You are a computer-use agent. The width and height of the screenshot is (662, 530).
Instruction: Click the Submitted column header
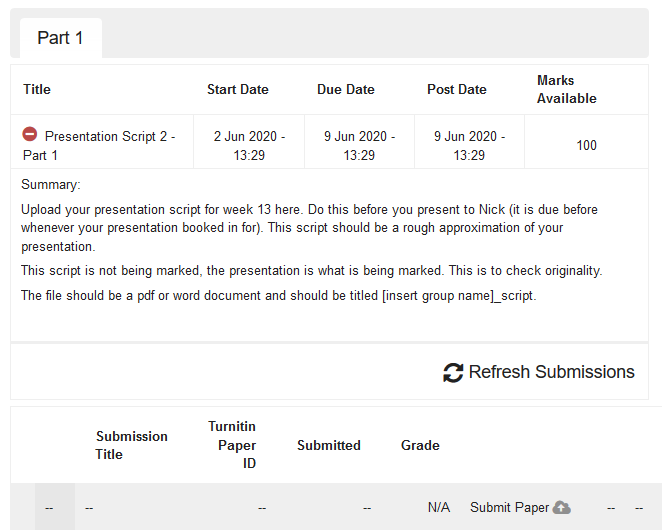coord(328,445)
